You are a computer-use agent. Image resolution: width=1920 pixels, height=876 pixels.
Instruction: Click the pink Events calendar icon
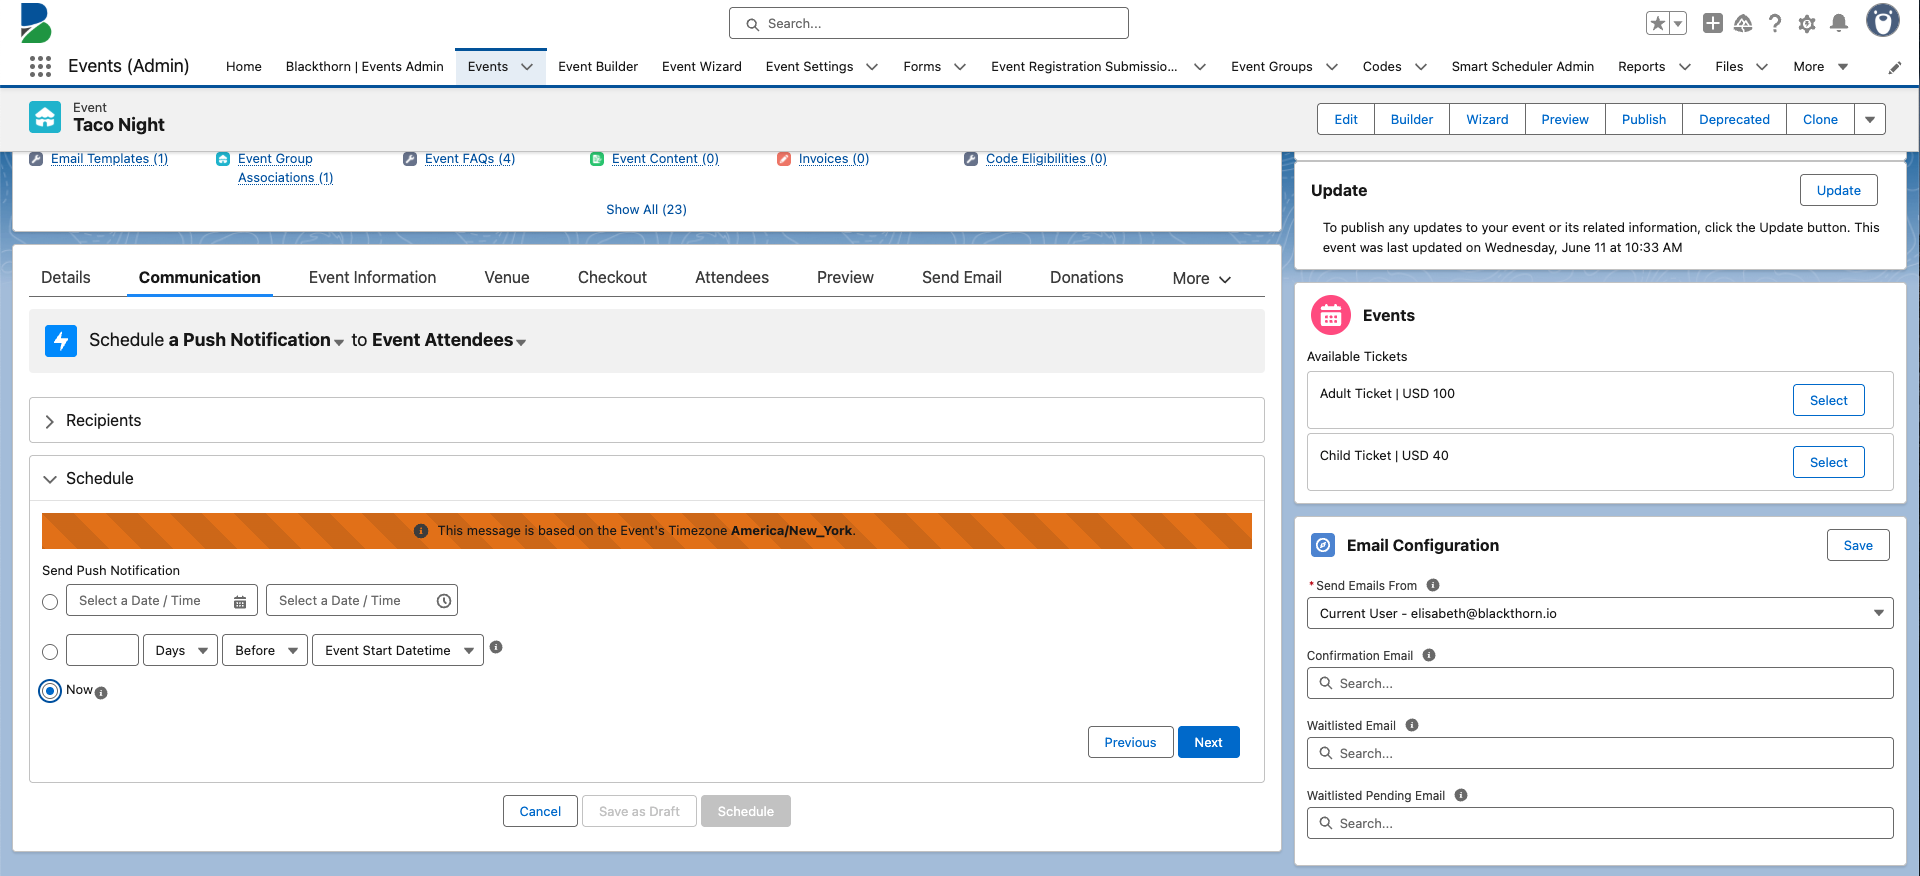(1331, 316)
